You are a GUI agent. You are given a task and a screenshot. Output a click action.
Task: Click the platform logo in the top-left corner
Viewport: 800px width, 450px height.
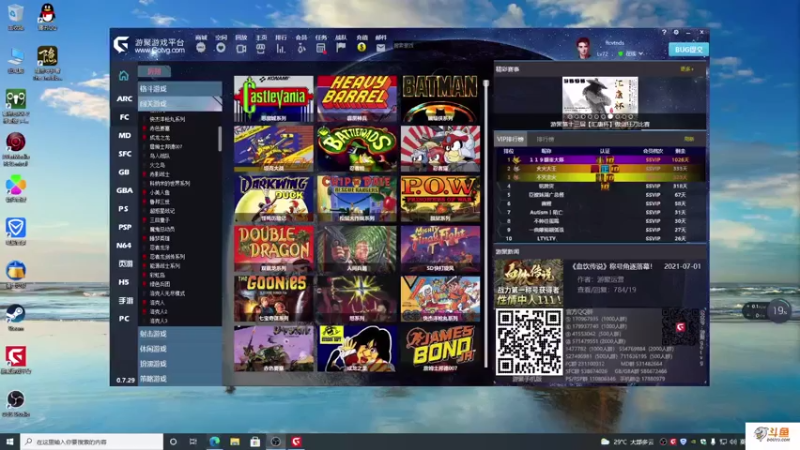click(x=121, y=44)
